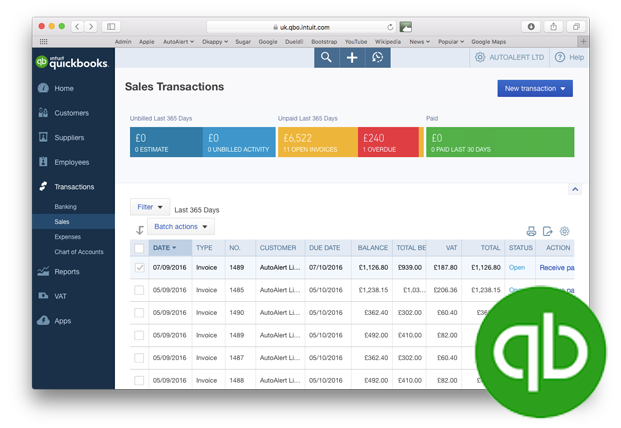
Task: Click the Help question mark icon
Action: click(560, 57)
